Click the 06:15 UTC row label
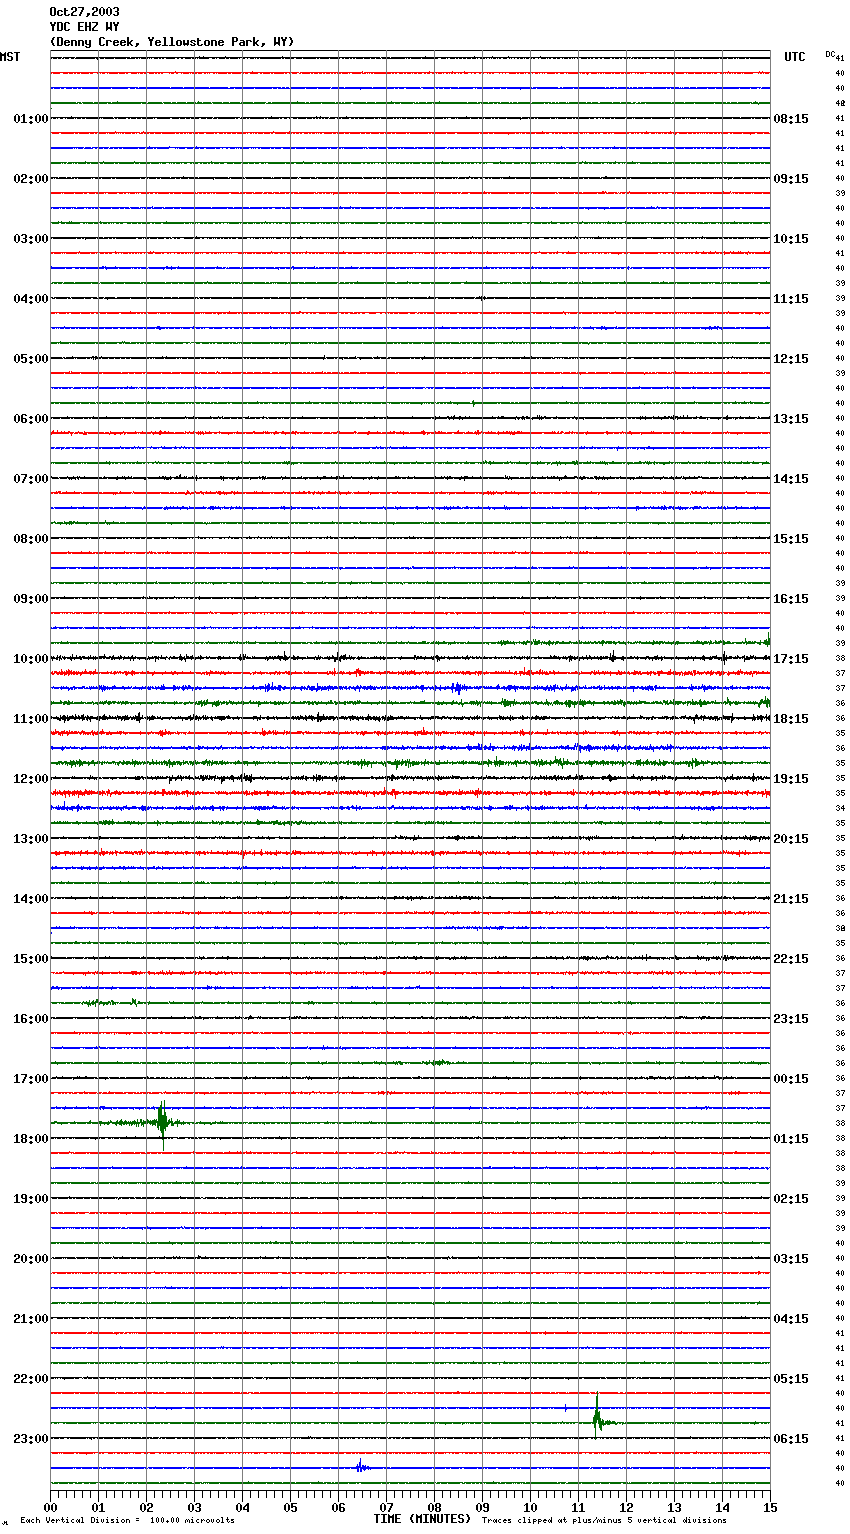Viewport: 850px width, 1534px height. pos(791,1439)
